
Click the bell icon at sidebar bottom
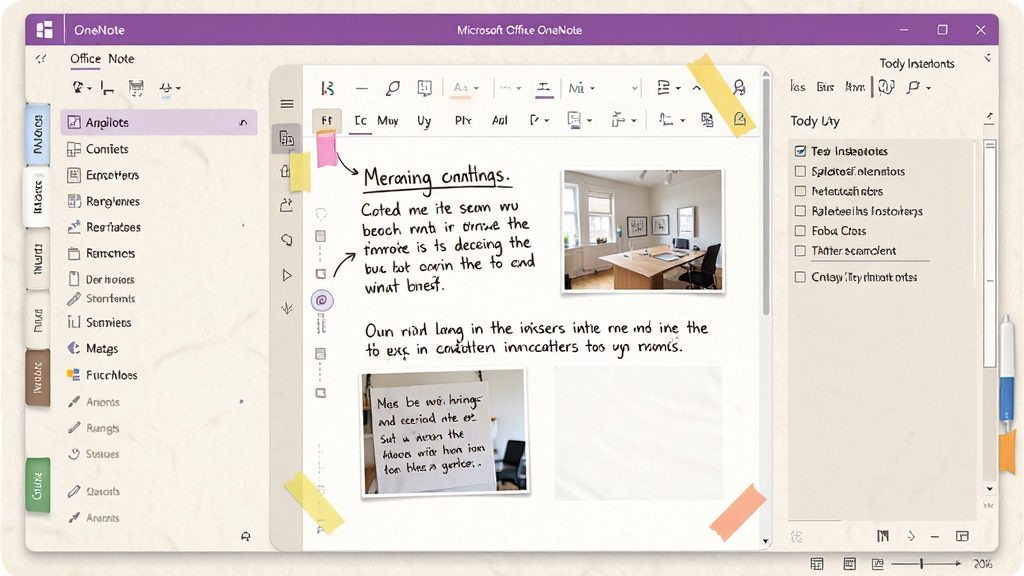click(246, 536)
